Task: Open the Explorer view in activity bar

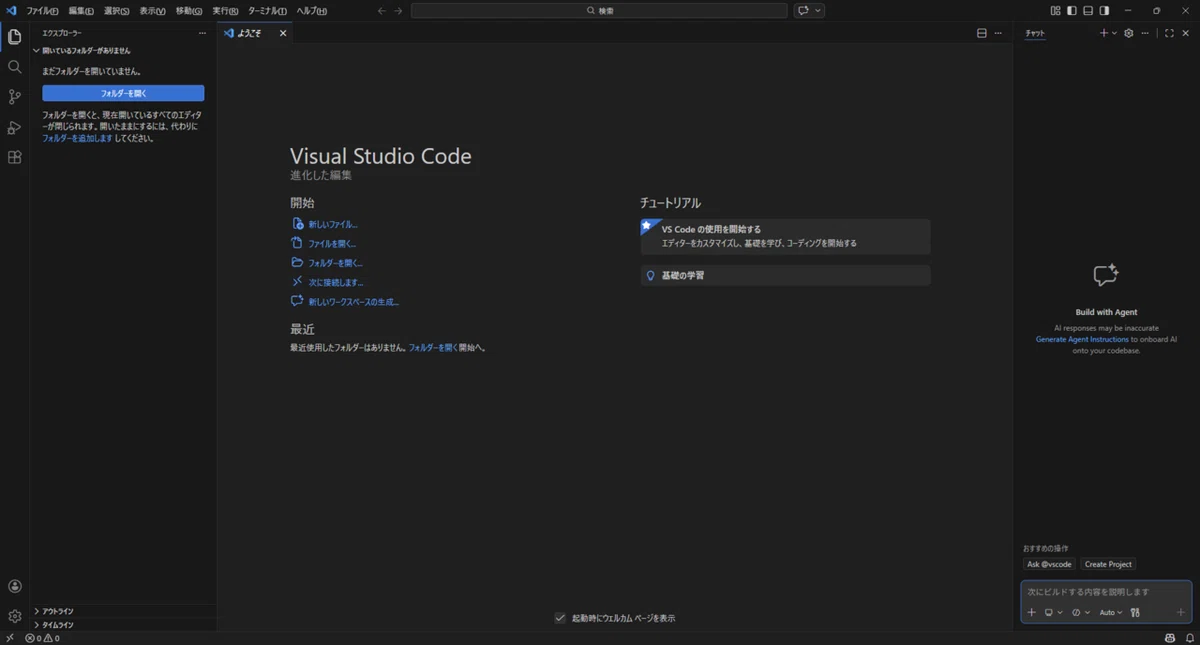Action: pos(14,37)
